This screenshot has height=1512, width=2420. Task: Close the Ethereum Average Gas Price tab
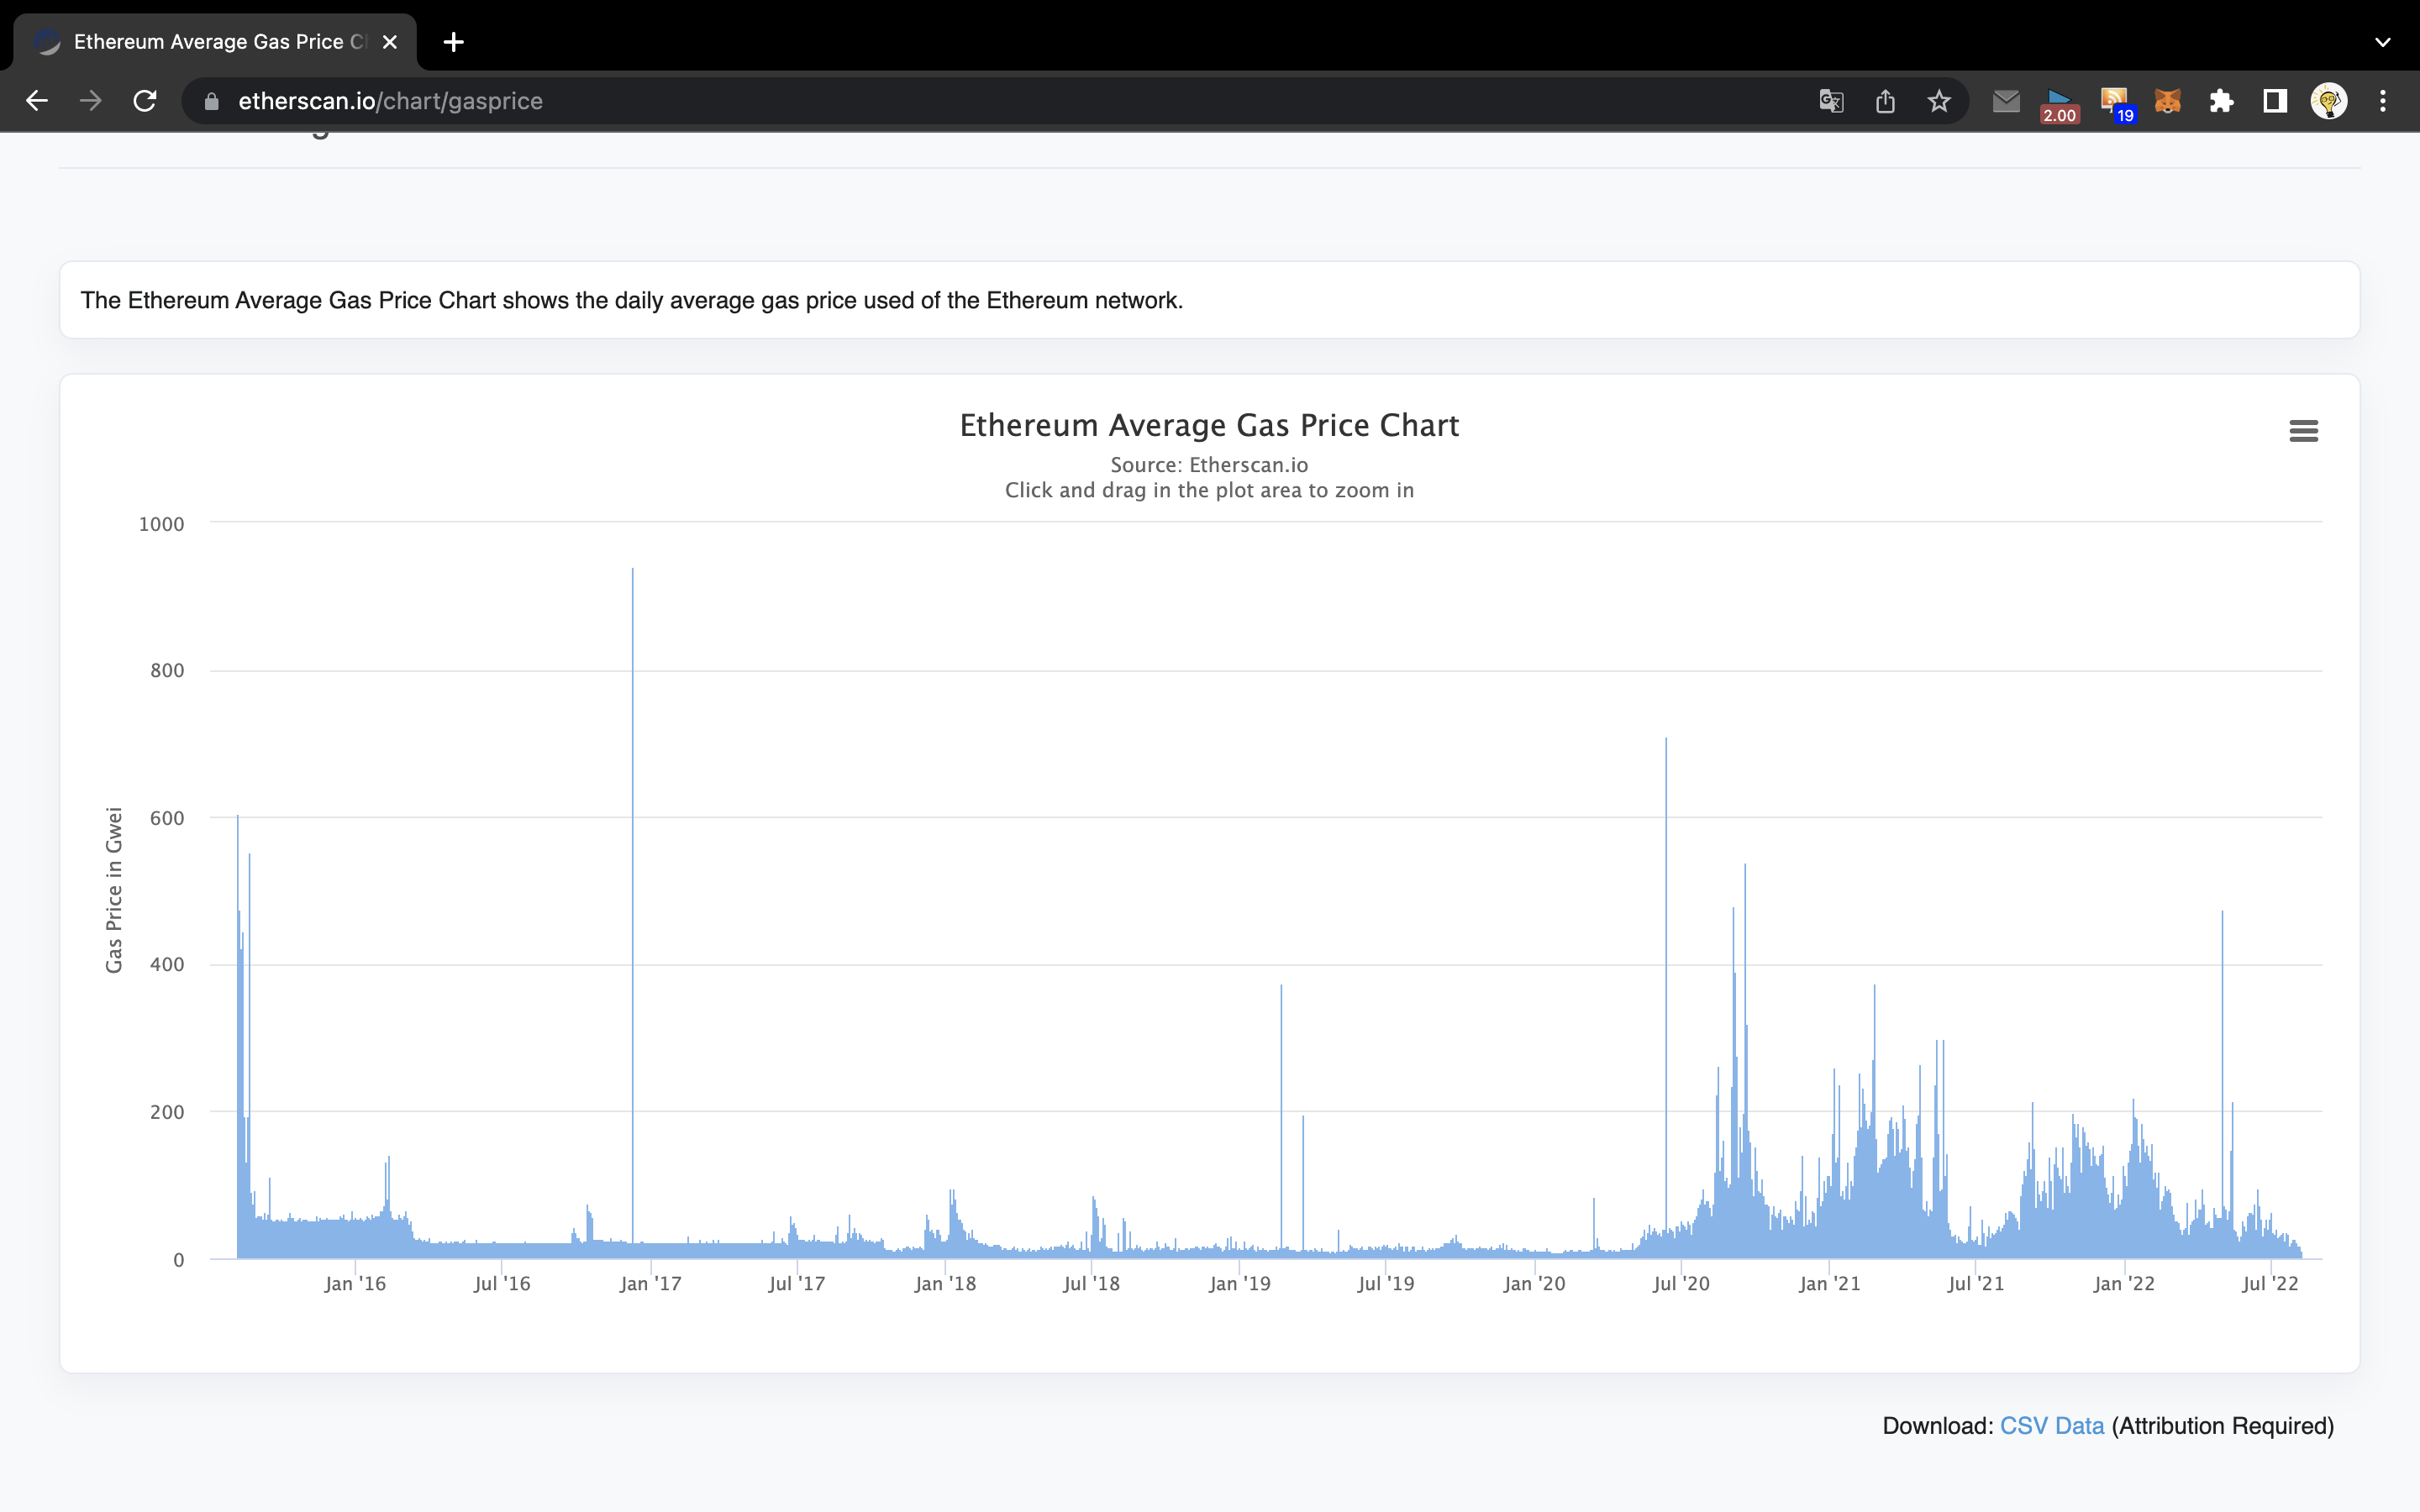pyautogui.click(x=390, y=42)
